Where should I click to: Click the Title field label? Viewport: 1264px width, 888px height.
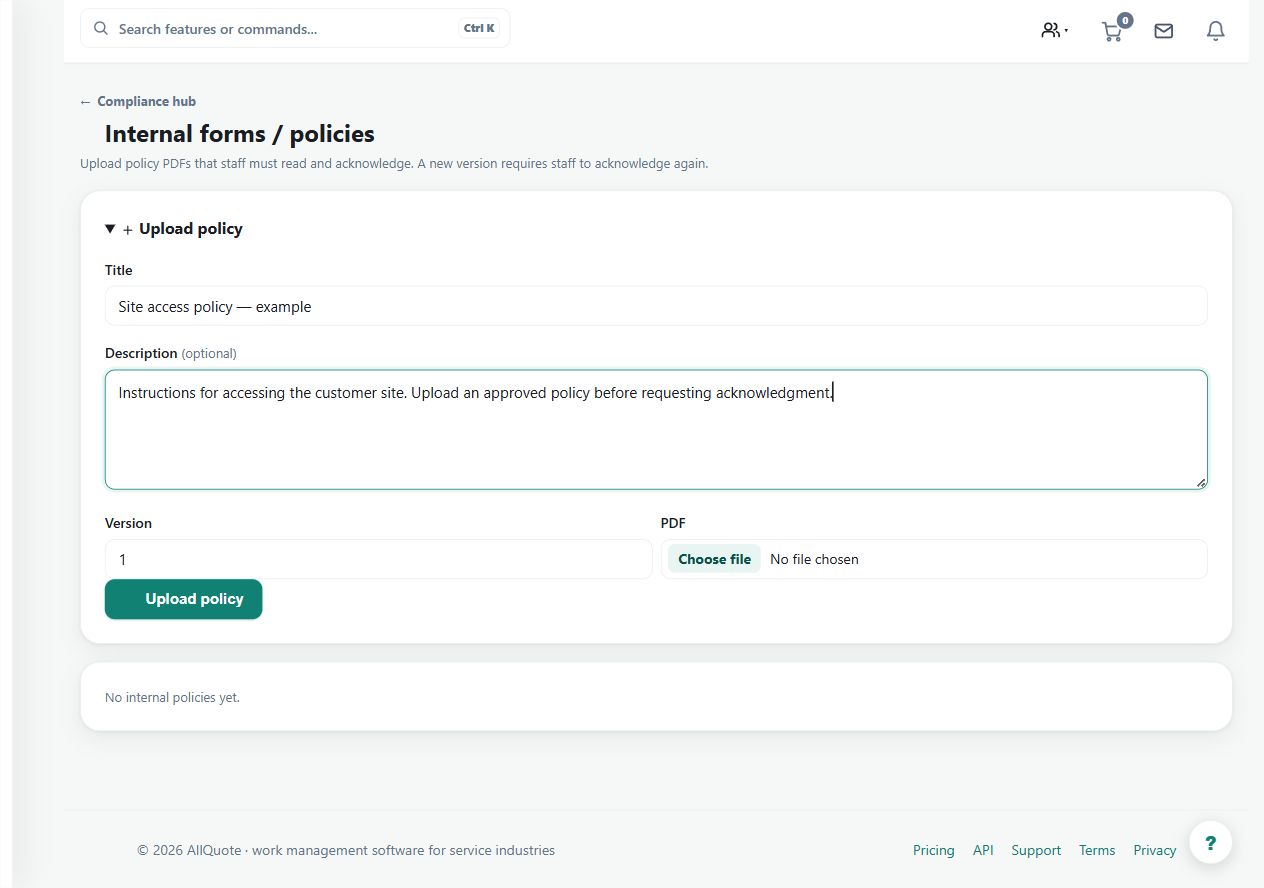point(118,270)
